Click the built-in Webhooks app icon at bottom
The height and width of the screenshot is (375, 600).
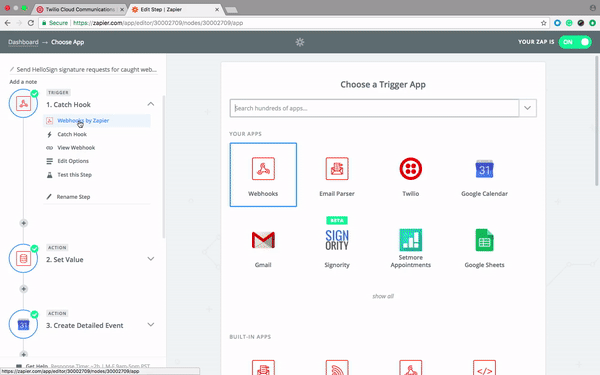click(411, 368)
